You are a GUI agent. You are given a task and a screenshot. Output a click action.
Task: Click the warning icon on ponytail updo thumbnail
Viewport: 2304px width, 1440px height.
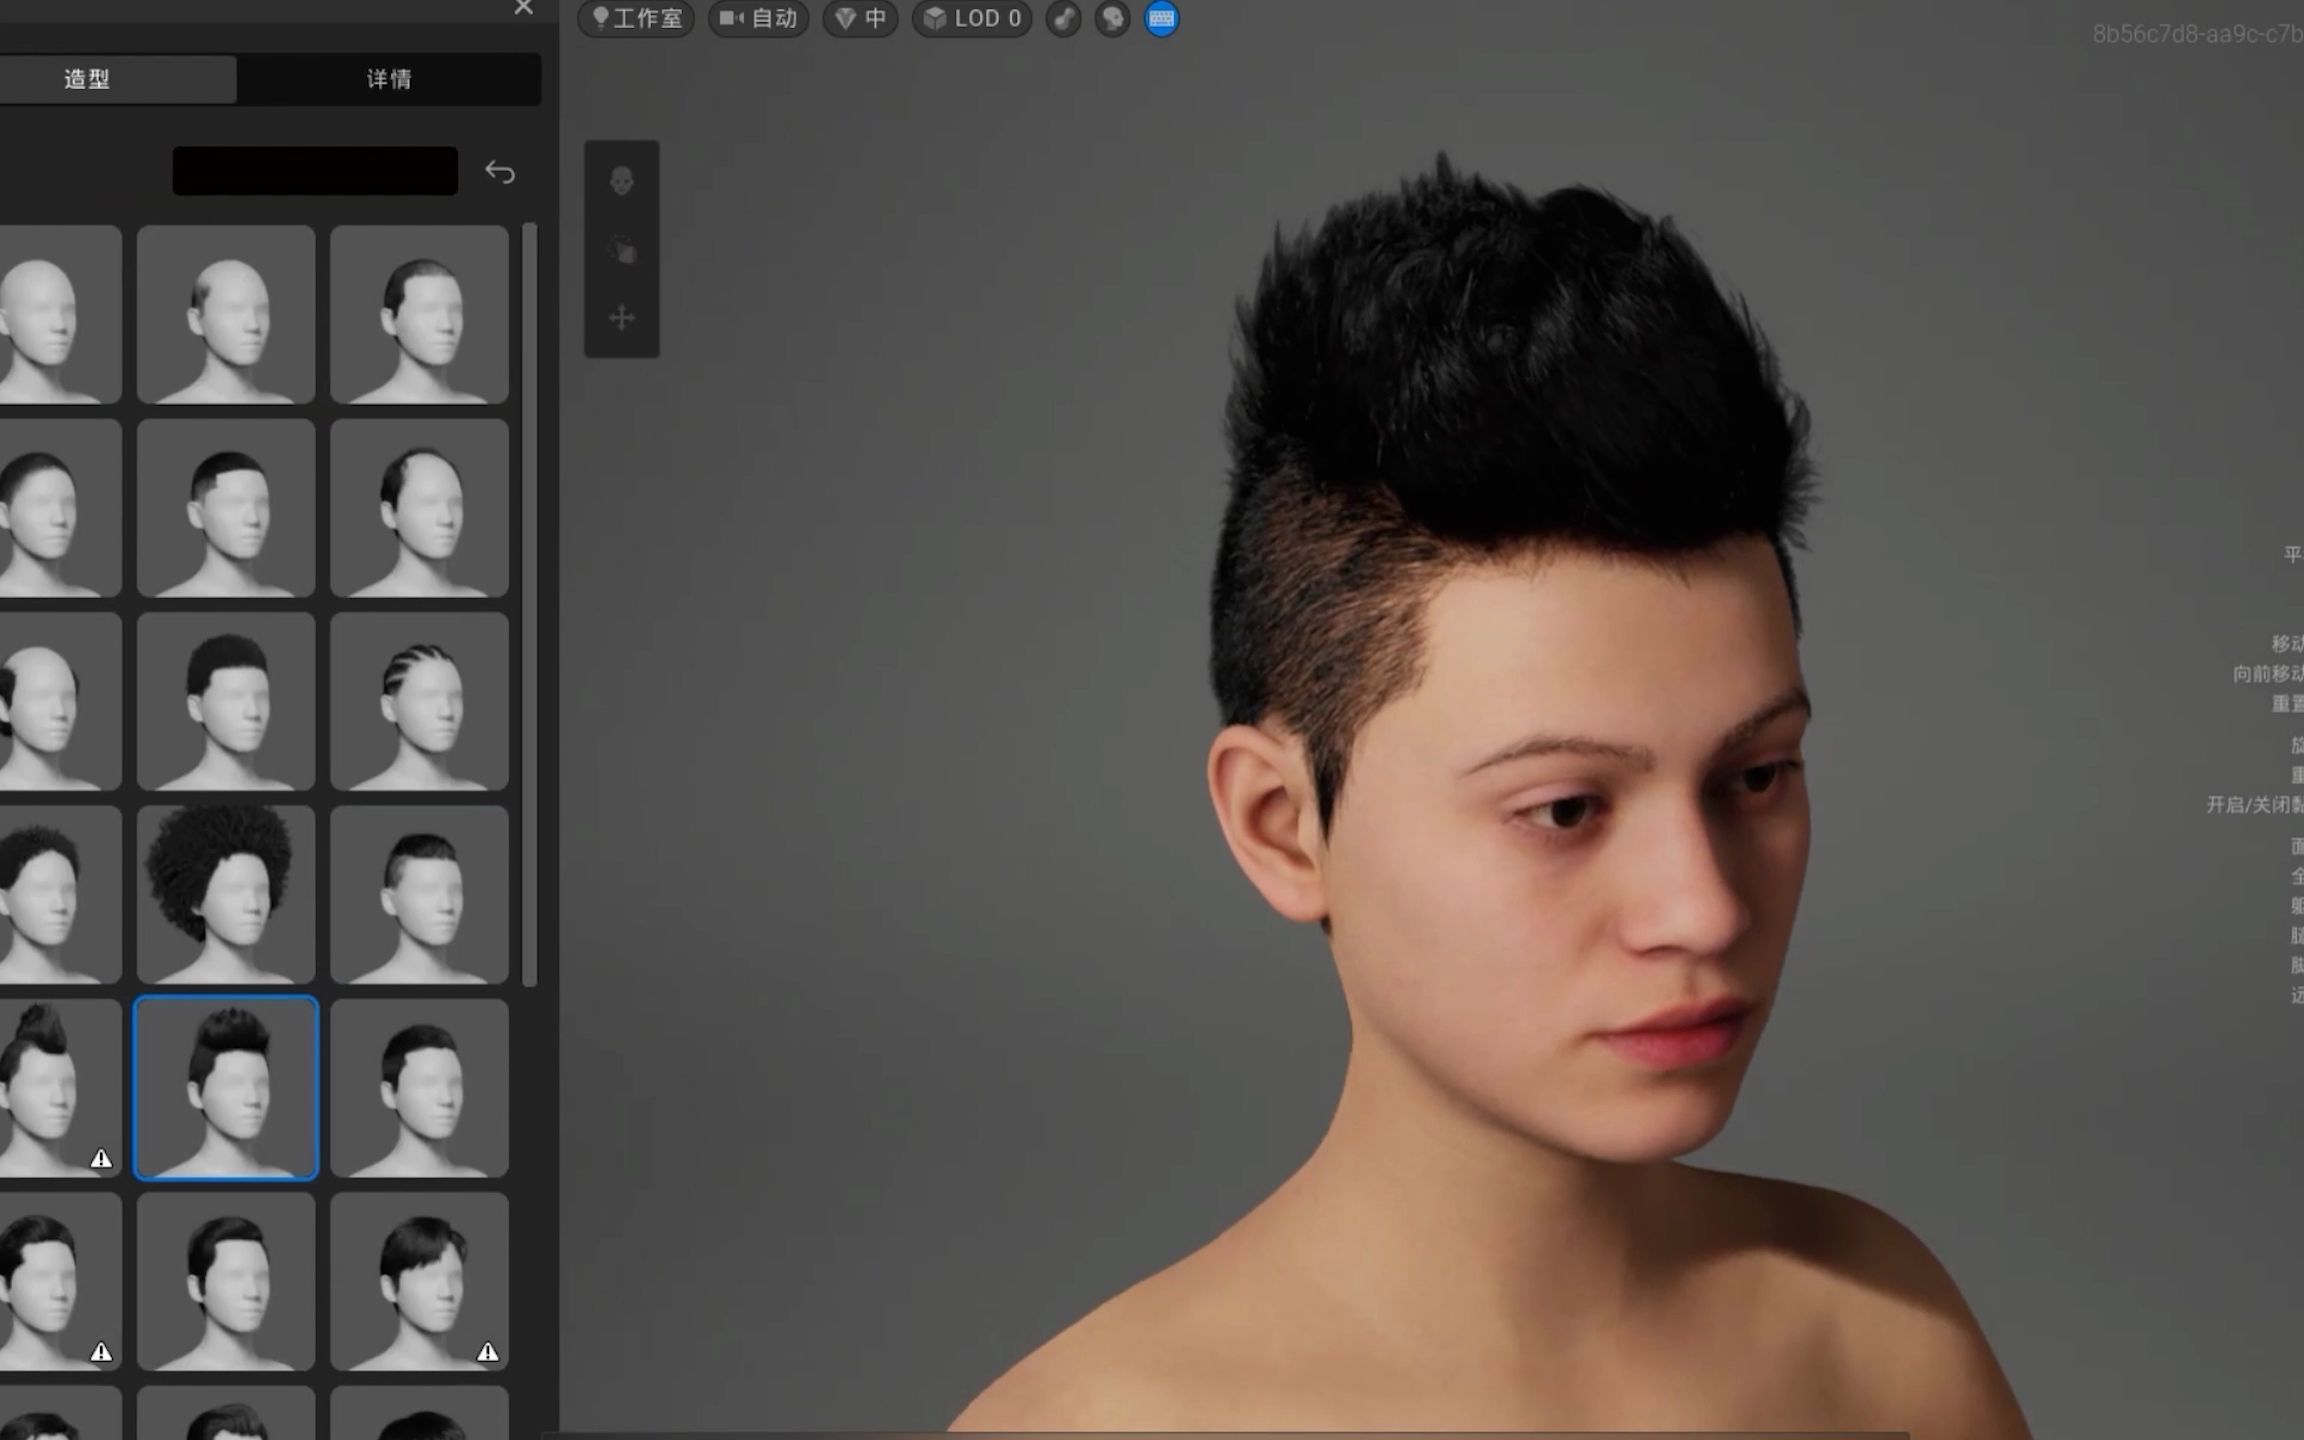101,1158
